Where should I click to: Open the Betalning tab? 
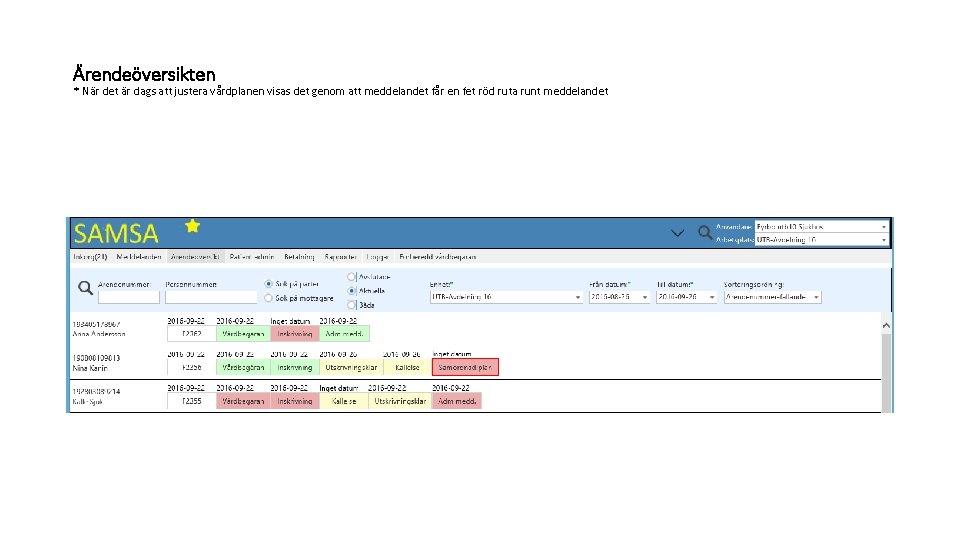click(x=299, y=257)
